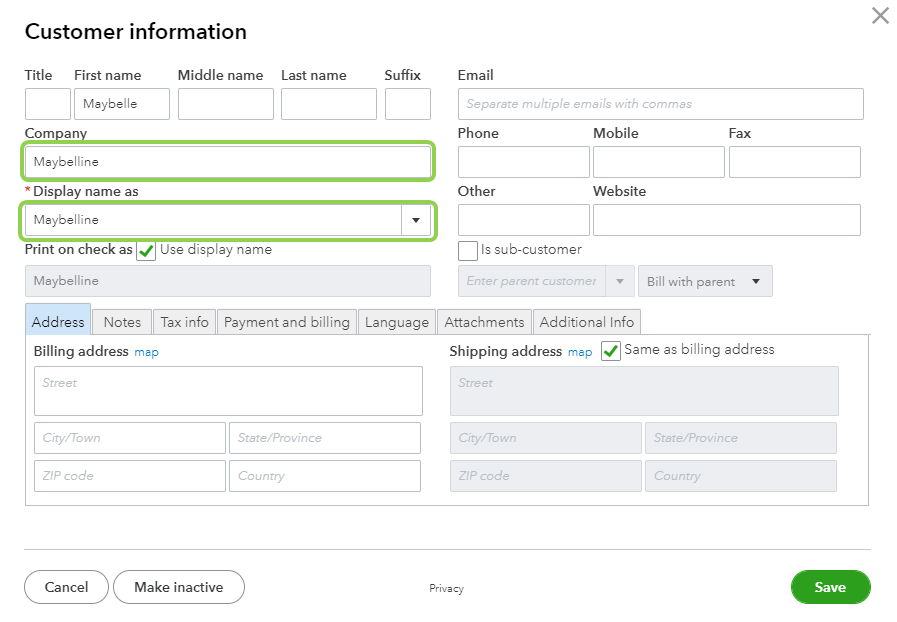Click the Middle name field
The width and height of the screenshot is (897, 622).
[x=226, y=104]
